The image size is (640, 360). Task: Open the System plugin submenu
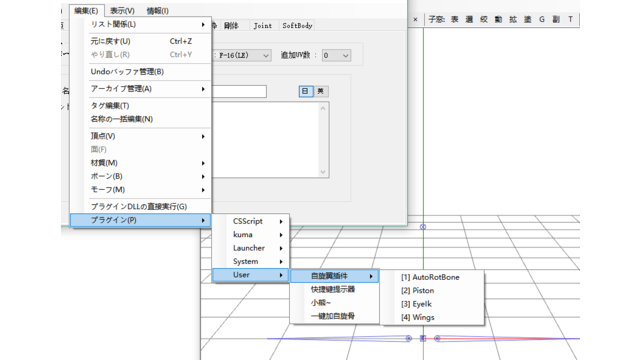[x=251, y=262]
